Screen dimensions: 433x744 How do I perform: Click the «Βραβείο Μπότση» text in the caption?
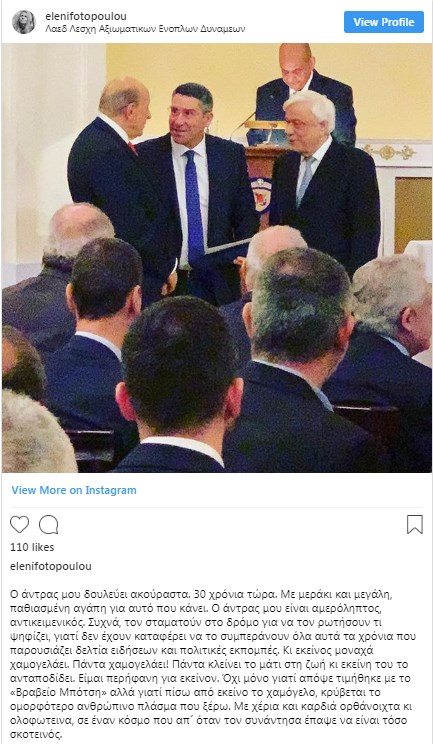pos(48,693)
